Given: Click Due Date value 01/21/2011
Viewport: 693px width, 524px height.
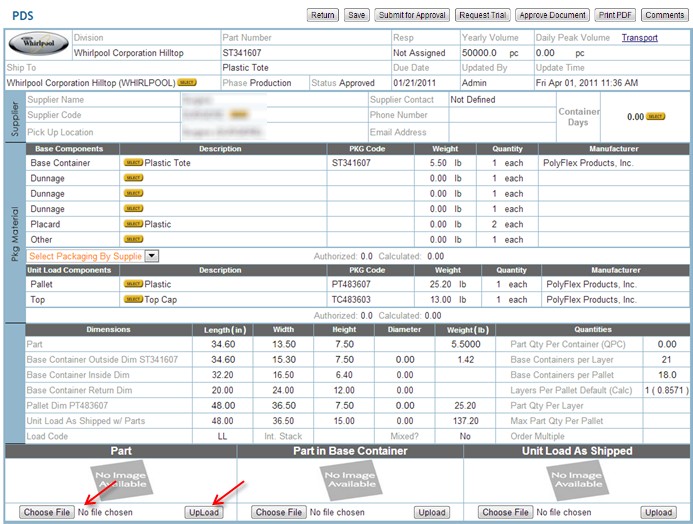Looking at the screenshot, I should tap(414, 83).
